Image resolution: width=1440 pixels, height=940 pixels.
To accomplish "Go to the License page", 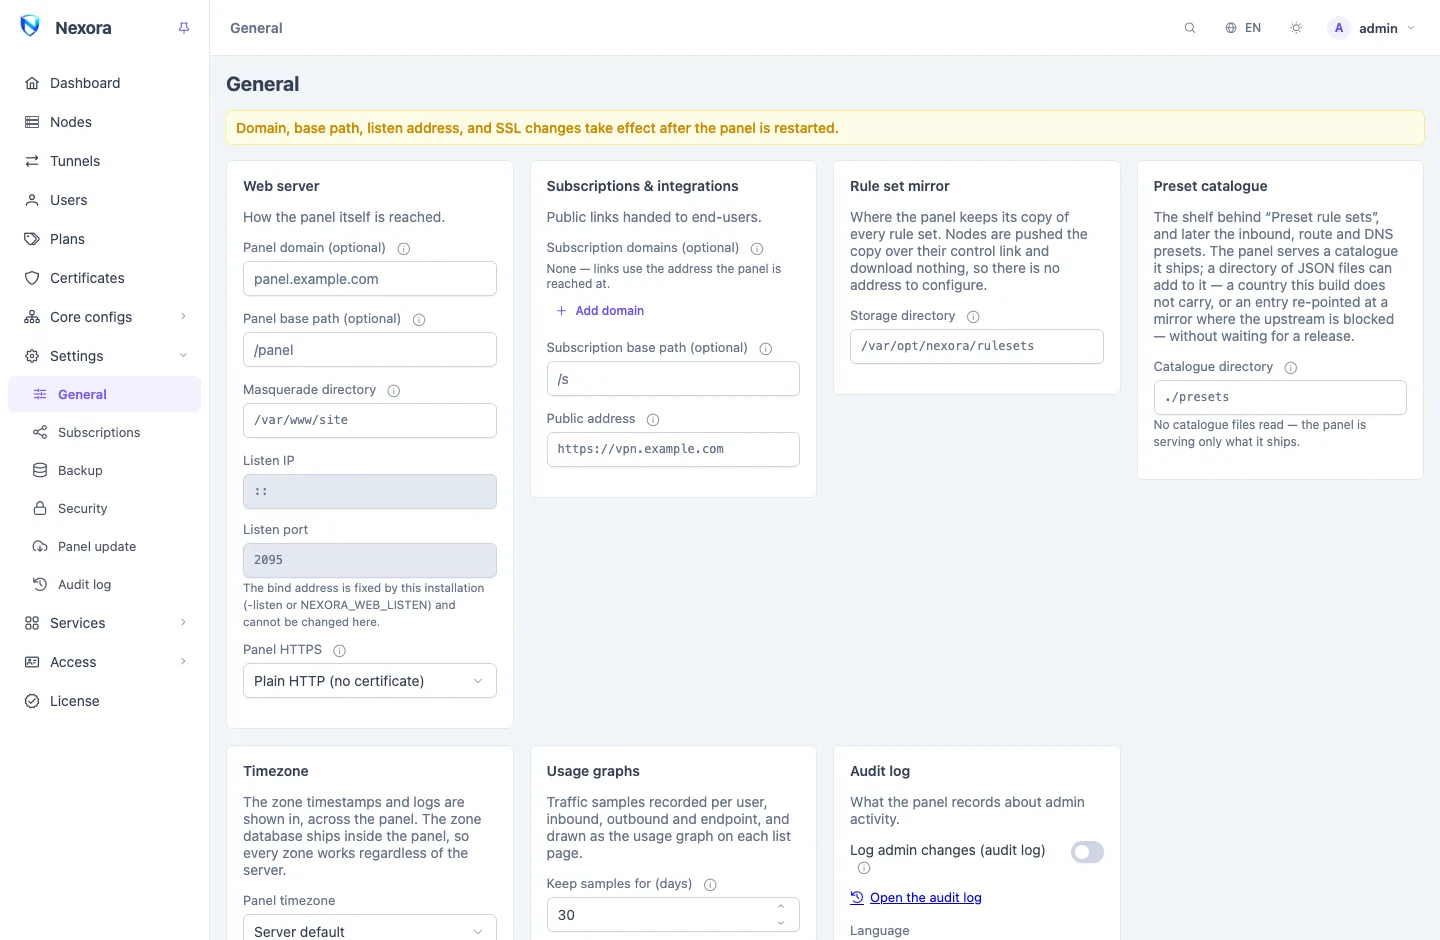I will click(105, 701).
